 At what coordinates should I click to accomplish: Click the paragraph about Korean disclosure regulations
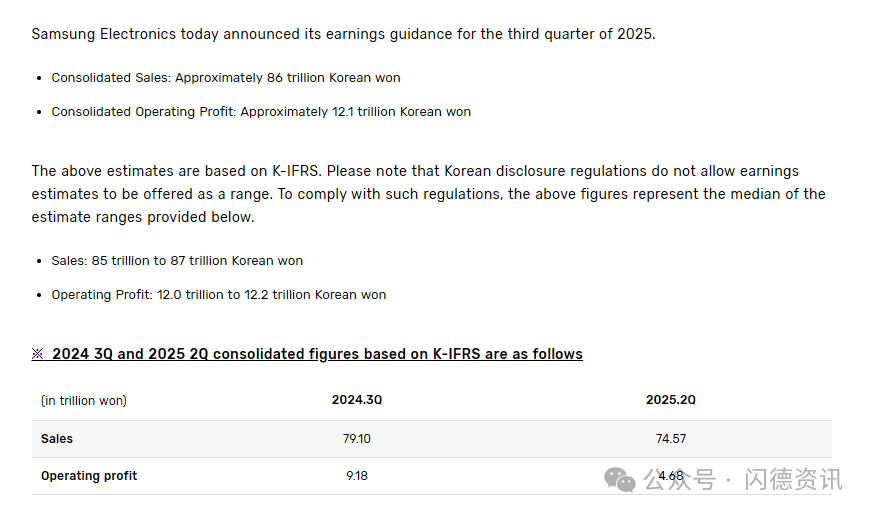428,194
